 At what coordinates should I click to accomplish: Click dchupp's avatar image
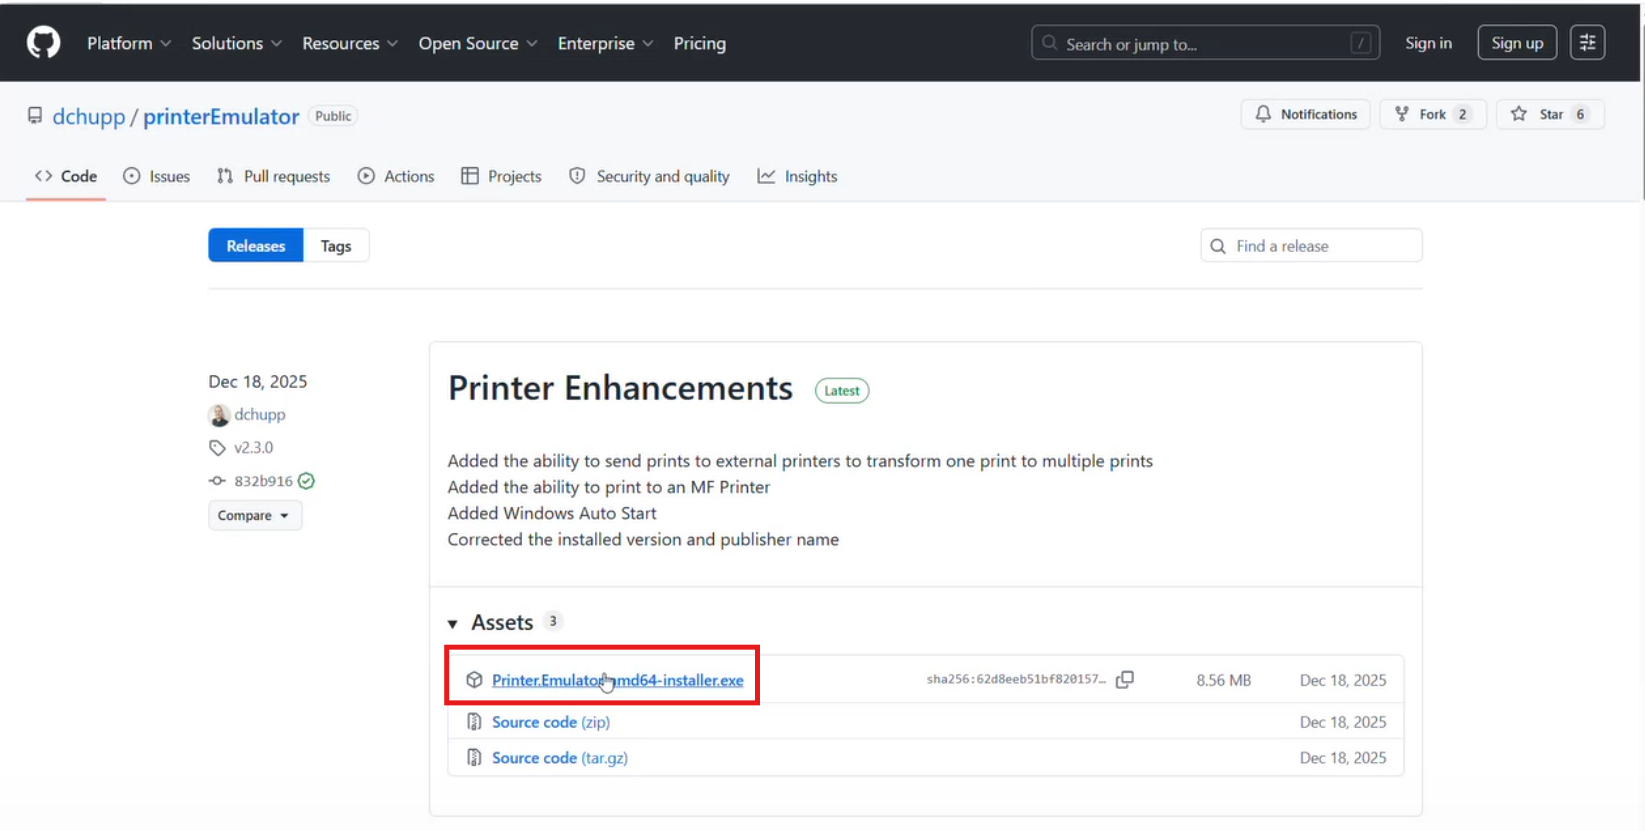tap(219, 415)
